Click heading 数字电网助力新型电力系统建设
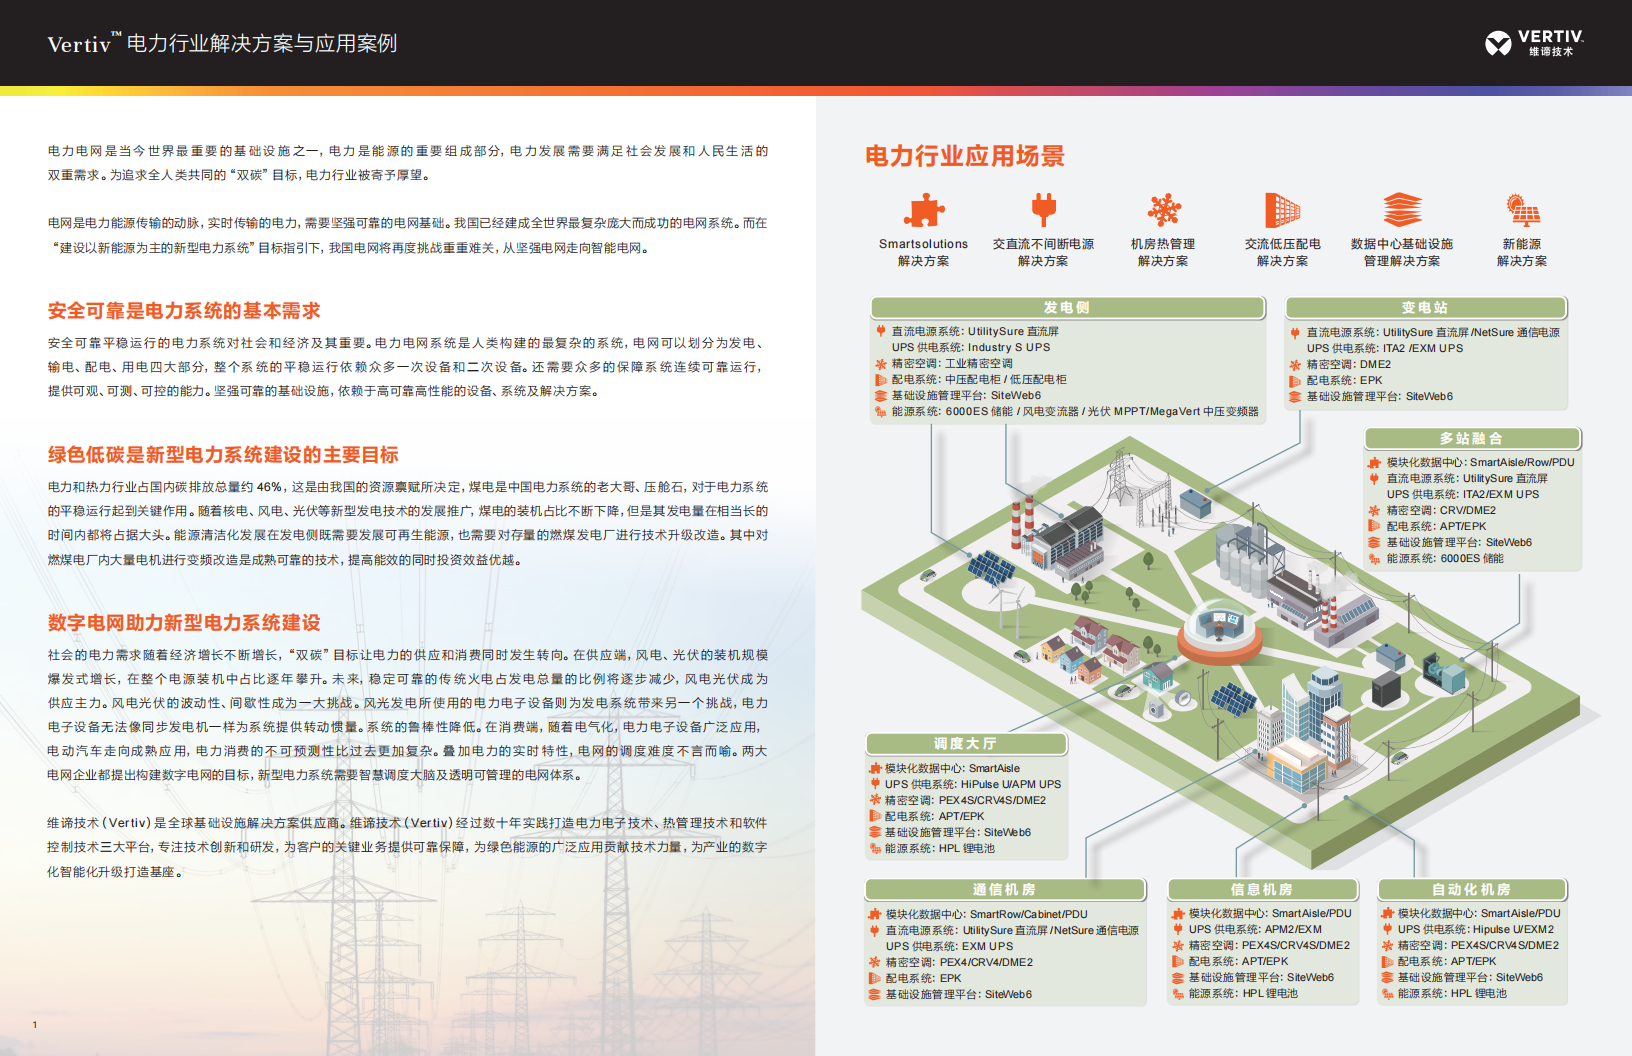 tap(184, 623)
